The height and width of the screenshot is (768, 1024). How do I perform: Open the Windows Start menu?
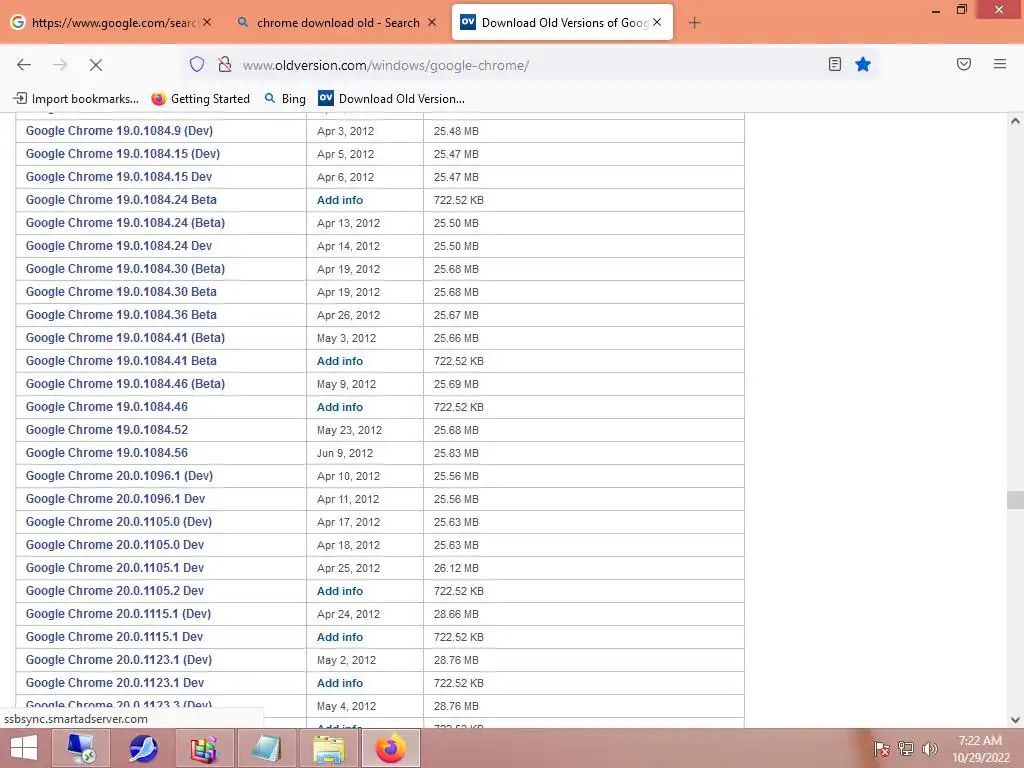tap(24, 748)
